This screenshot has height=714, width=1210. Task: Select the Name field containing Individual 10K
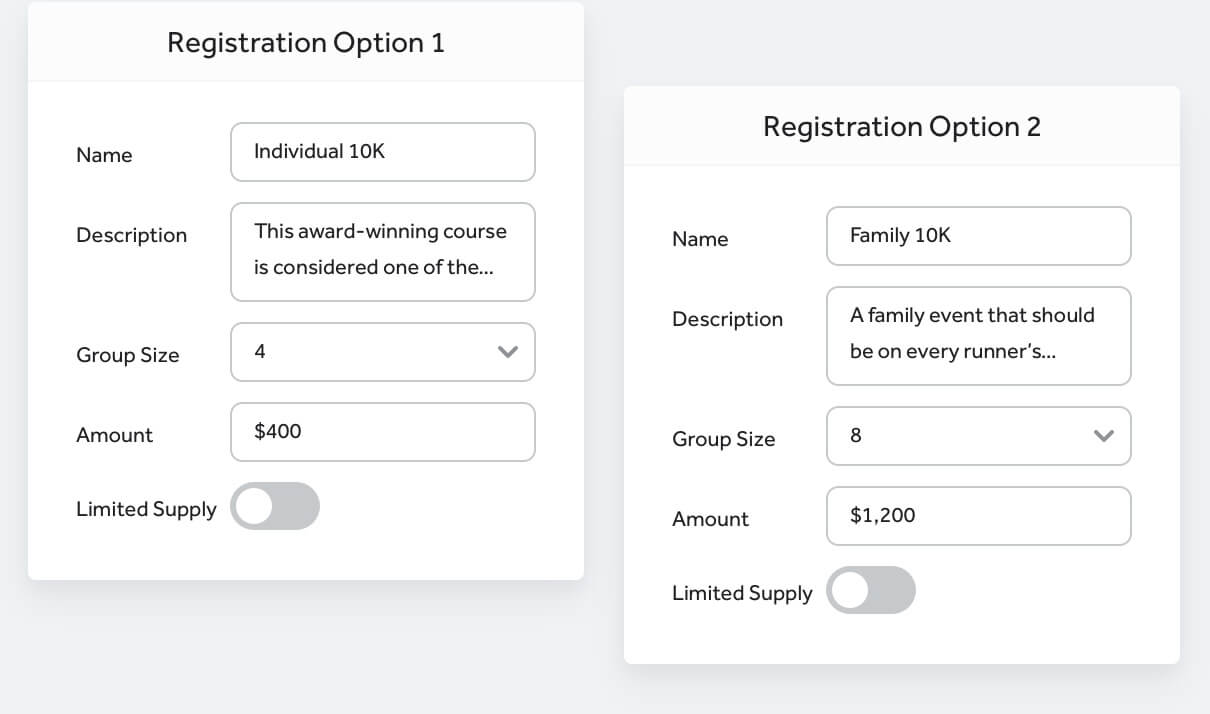pos(382,151)
